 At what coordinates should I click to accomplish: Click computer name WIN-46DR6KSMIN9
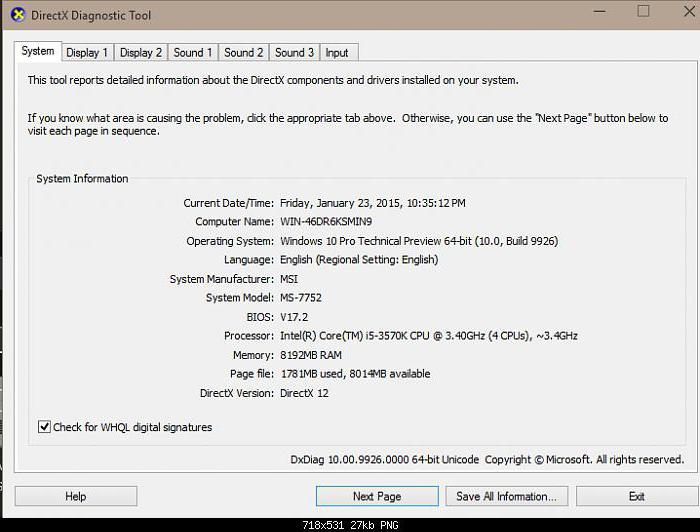(326, 221)
